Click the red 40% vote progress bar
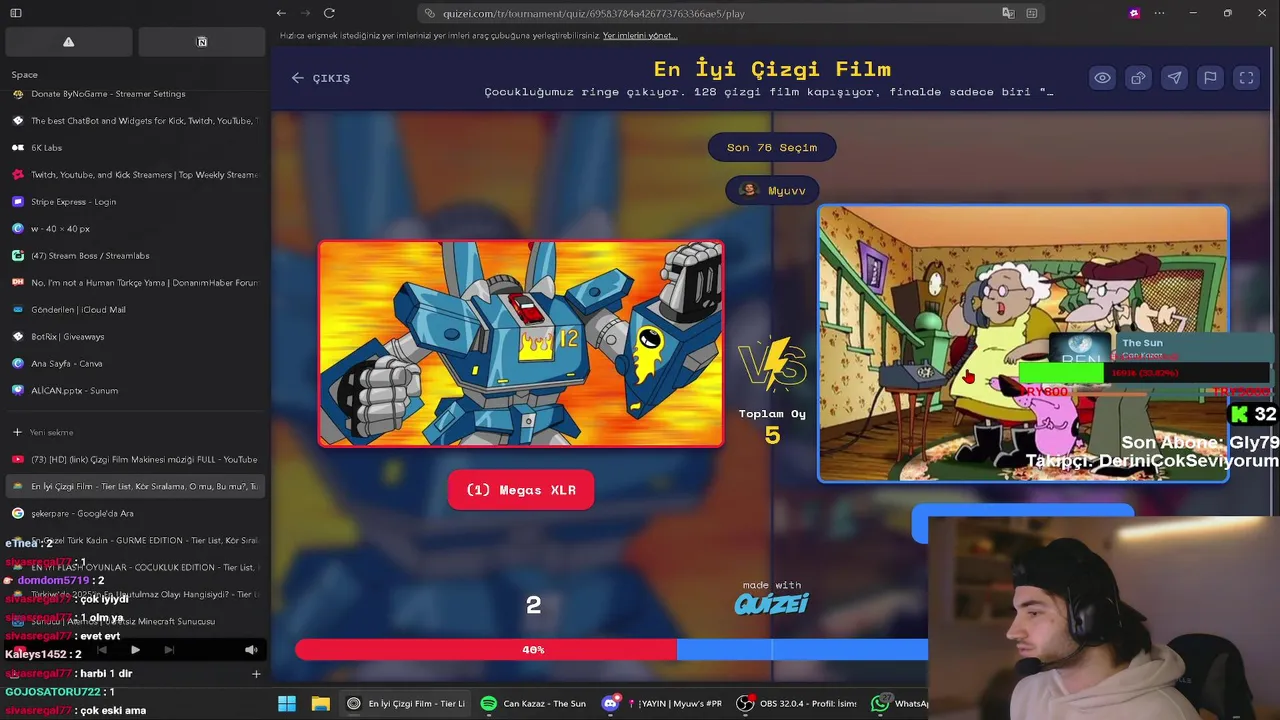The width and height of the screenshot is (1280, 720). [x=486, y=650]
